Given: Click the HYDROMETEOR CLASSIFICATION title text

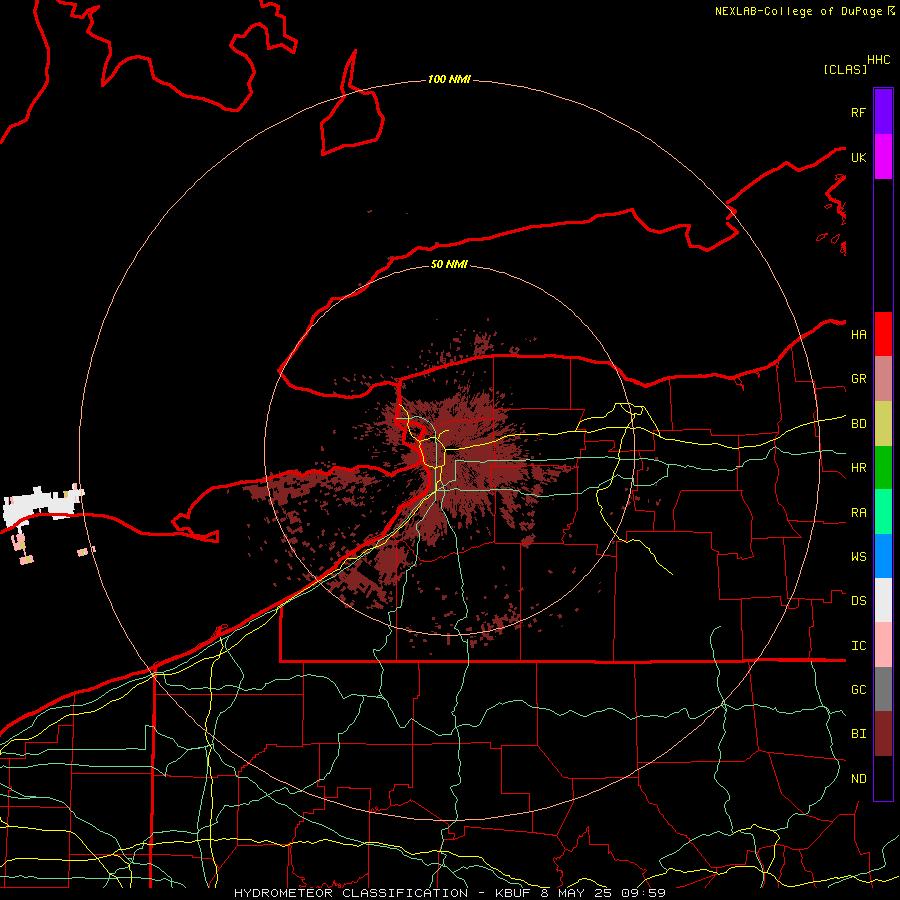Looking at the screenshot, I should [351, 893].
